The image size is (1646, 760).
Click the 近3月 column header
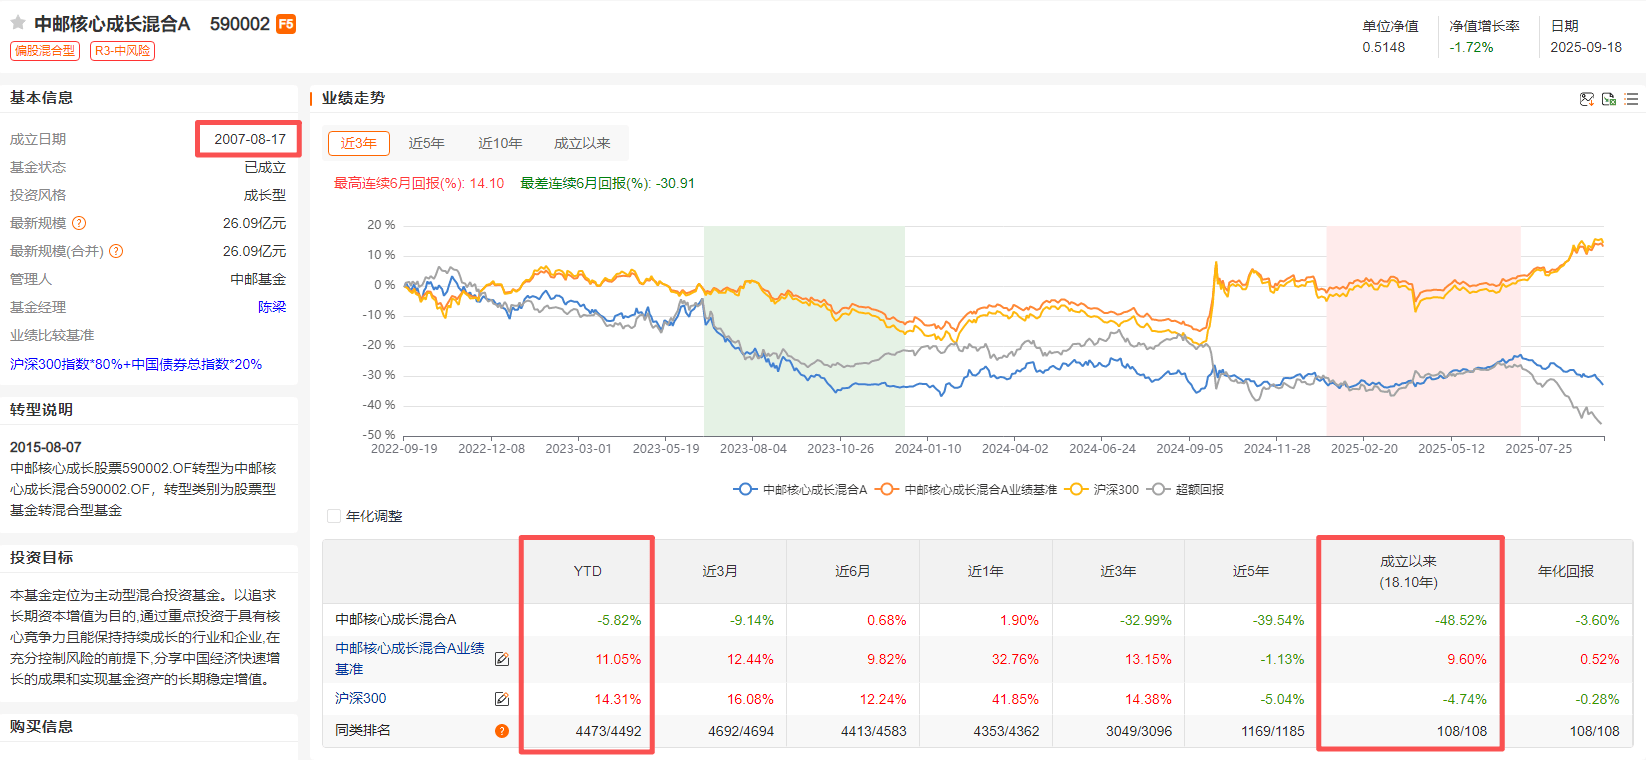720,571
